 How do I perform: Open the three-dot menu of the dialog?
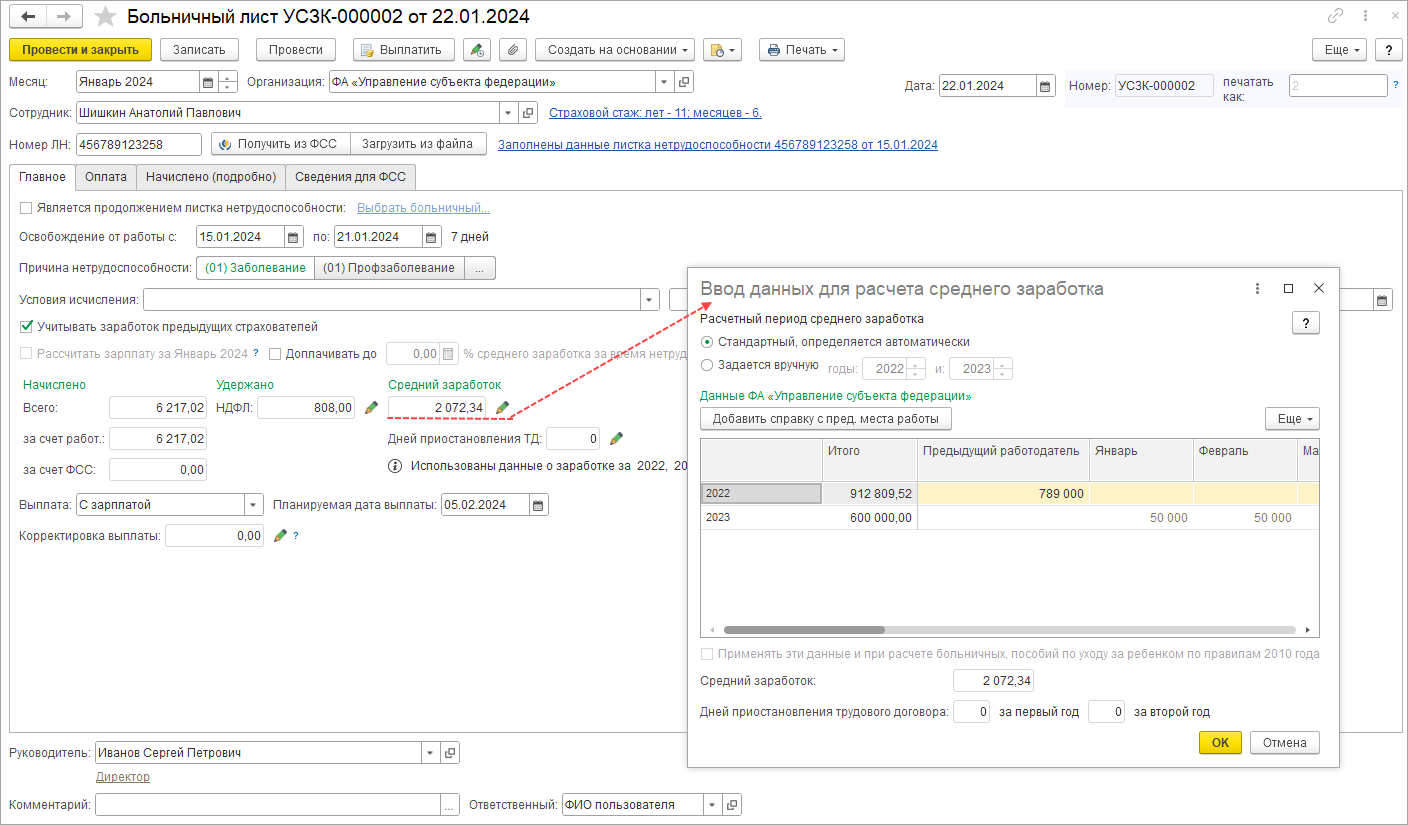pos(1258,288)
